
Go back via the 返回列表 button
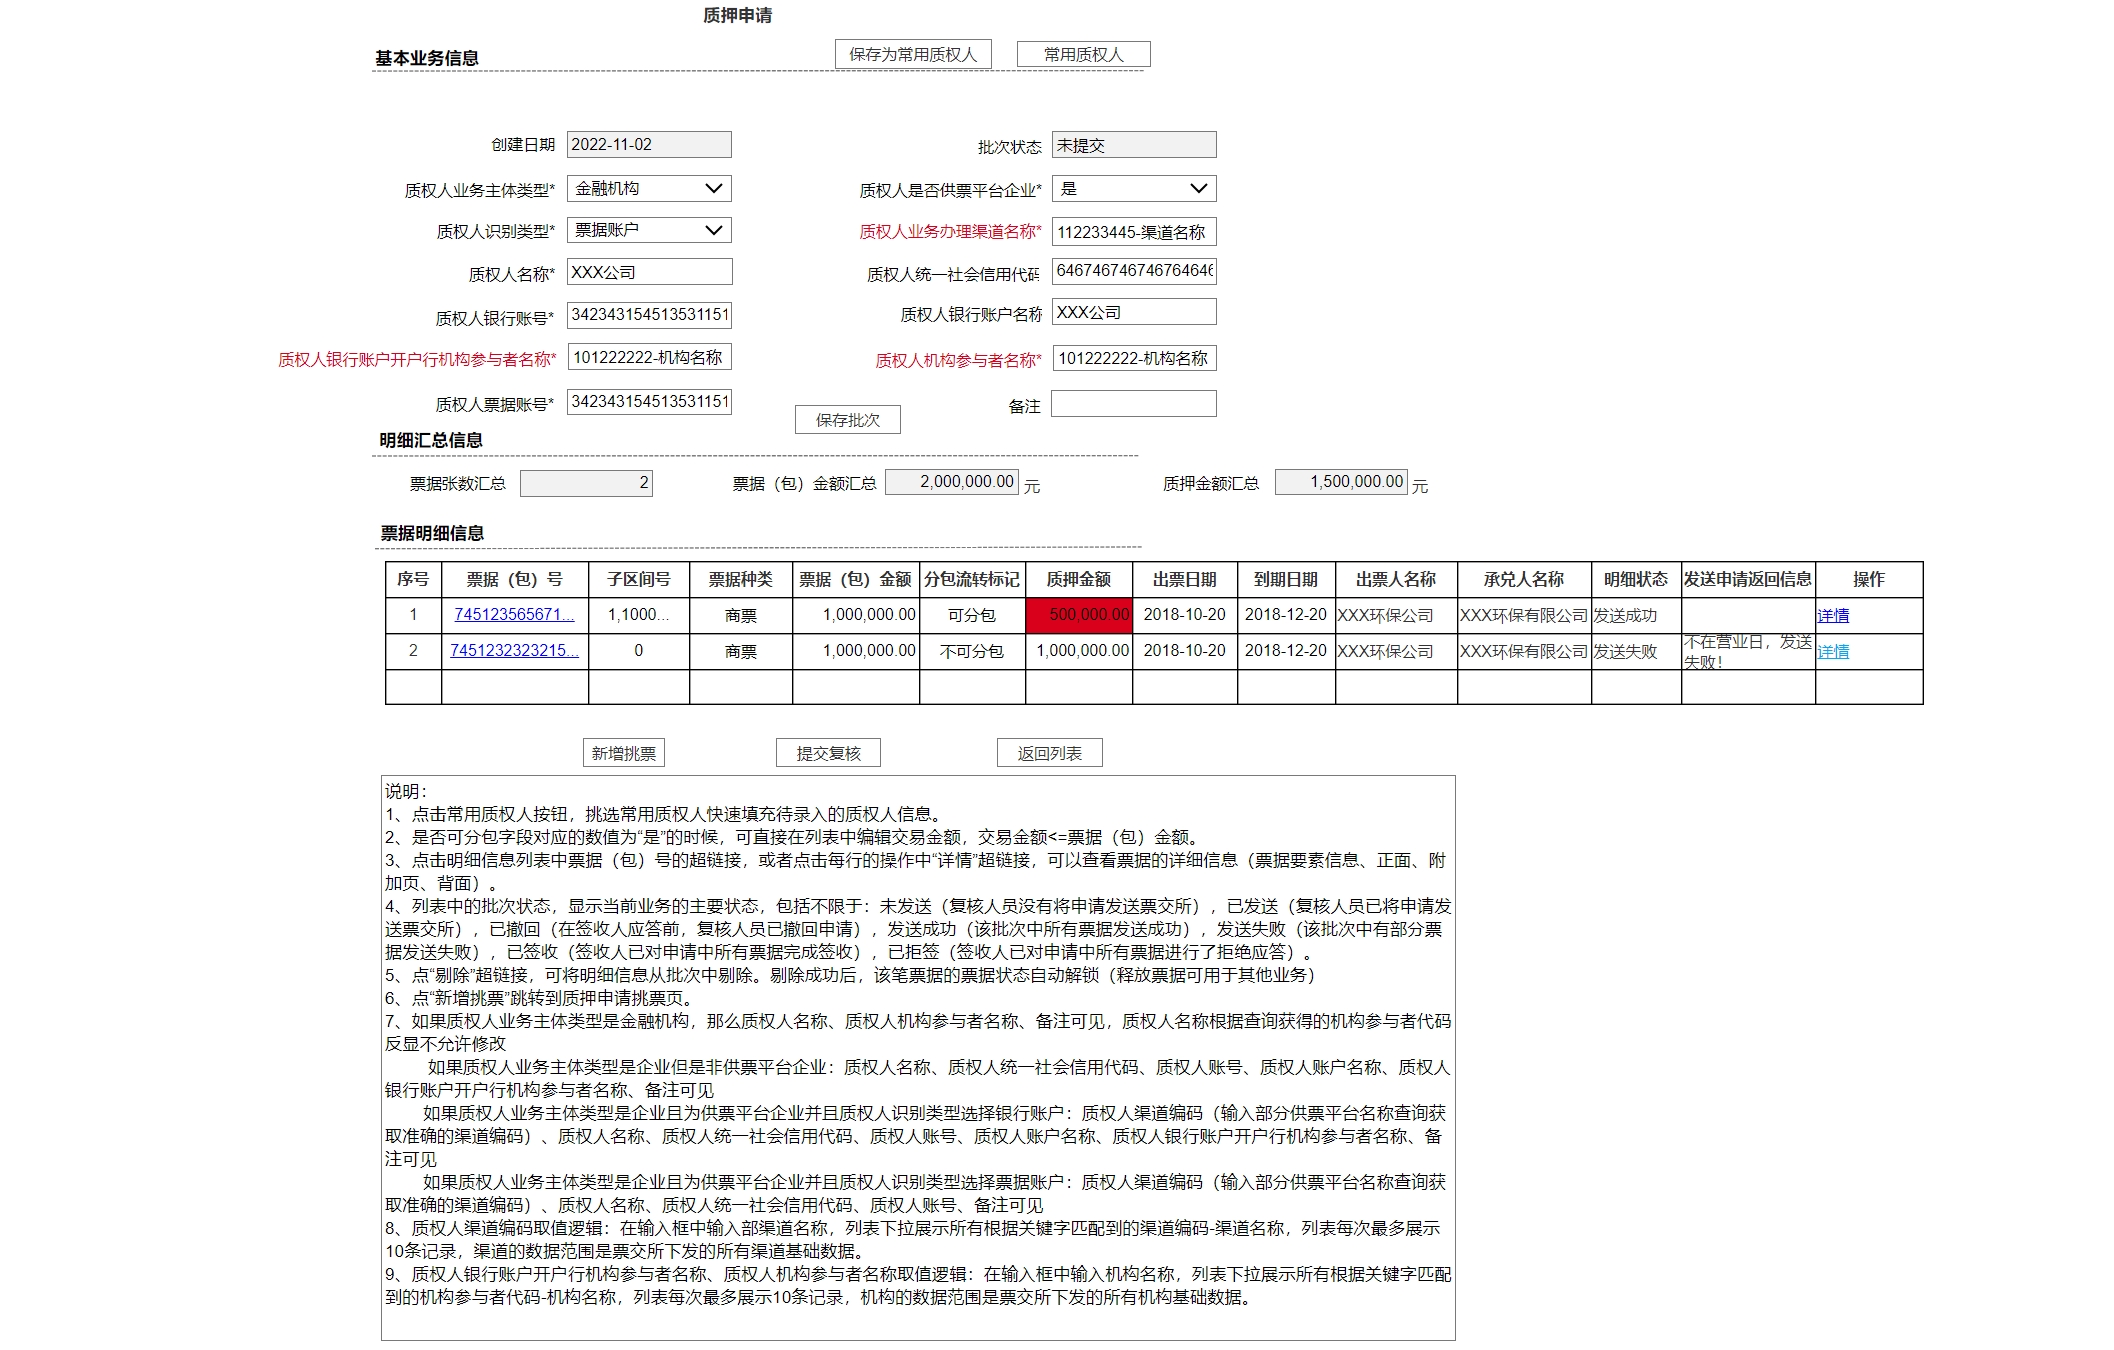(1049, 753)
